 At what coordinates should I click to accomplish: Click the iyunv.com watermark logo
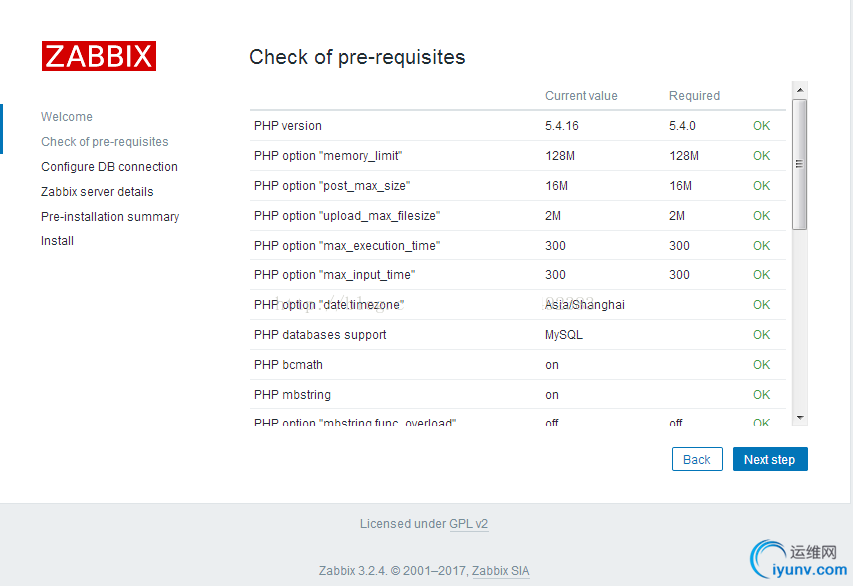pos(799,559)
